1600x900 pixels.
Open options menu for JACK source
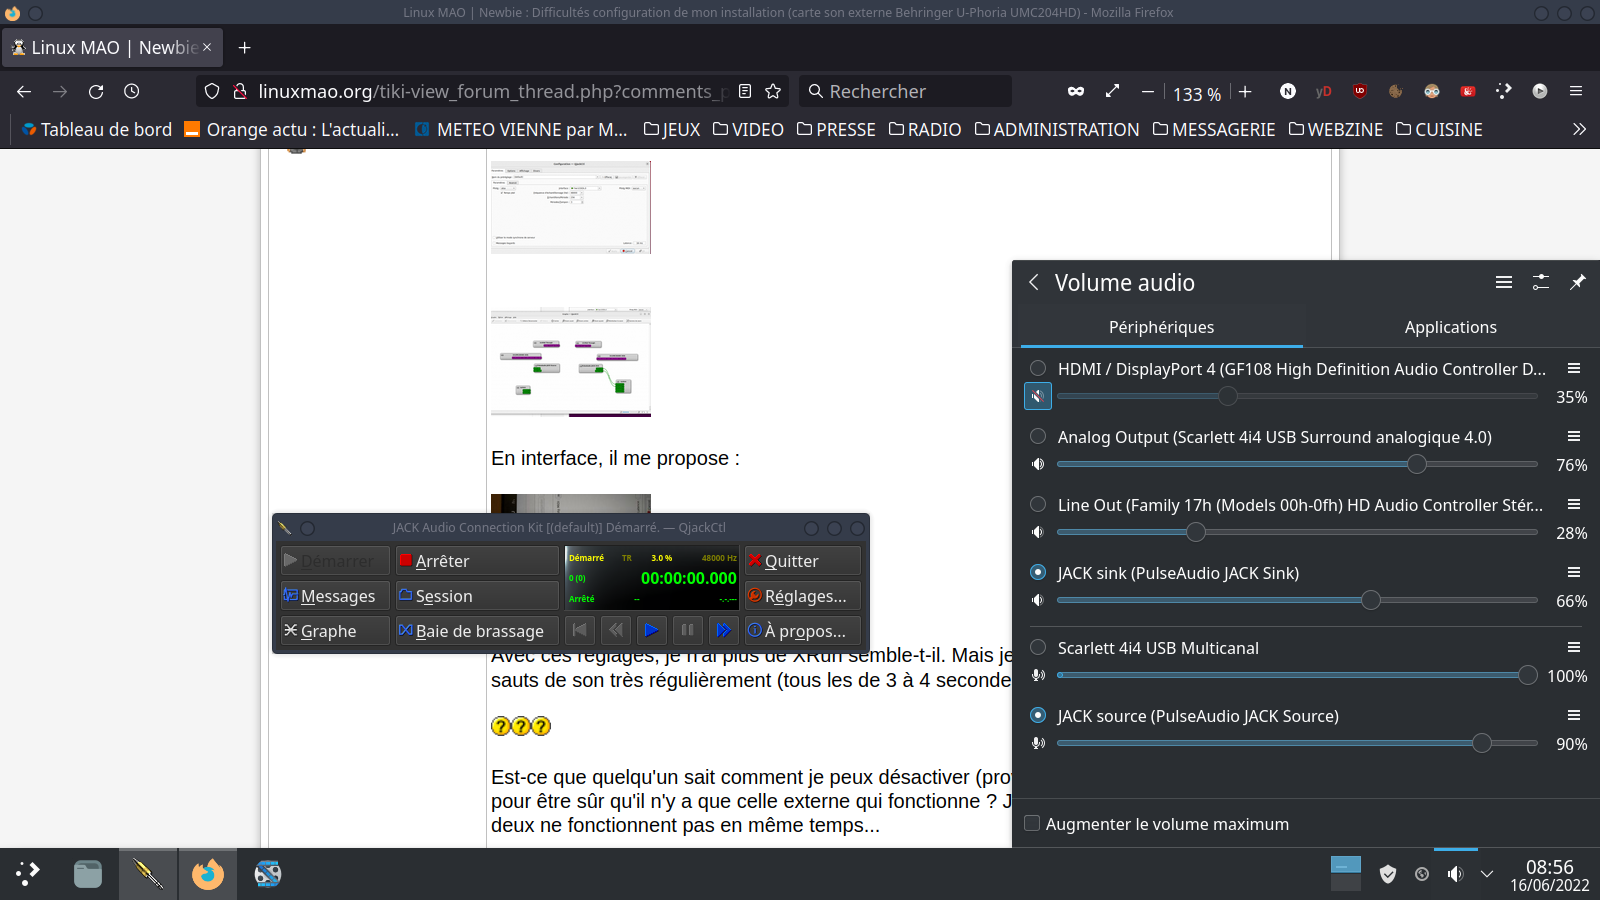click(x=1574, y=715)
